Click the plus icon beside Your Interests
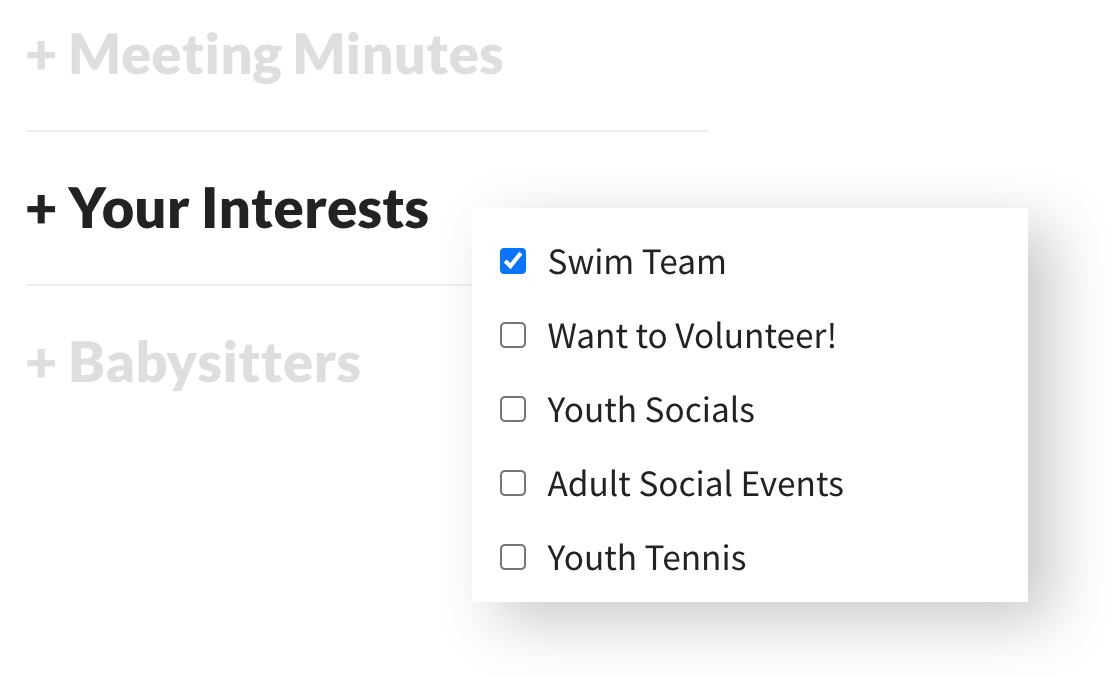This screenshot has height=677, width=1115. (x=40, y=210)
